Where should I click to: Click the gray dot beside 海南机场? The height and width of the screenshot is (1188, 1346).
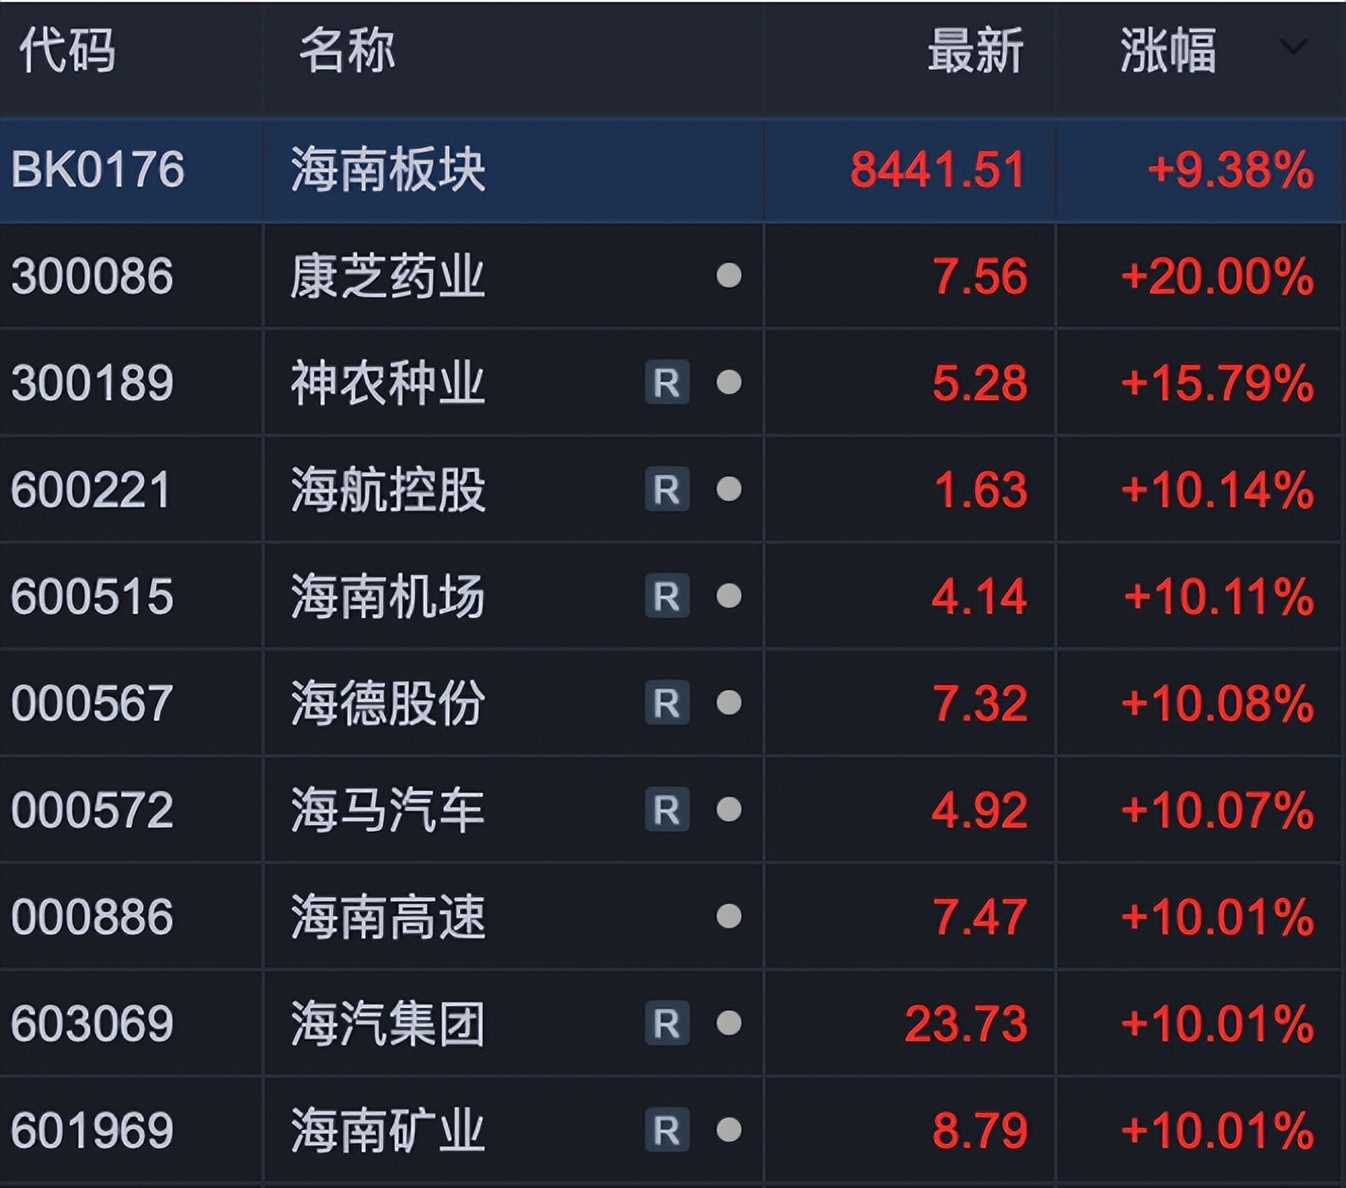click(x=729, y=596)
